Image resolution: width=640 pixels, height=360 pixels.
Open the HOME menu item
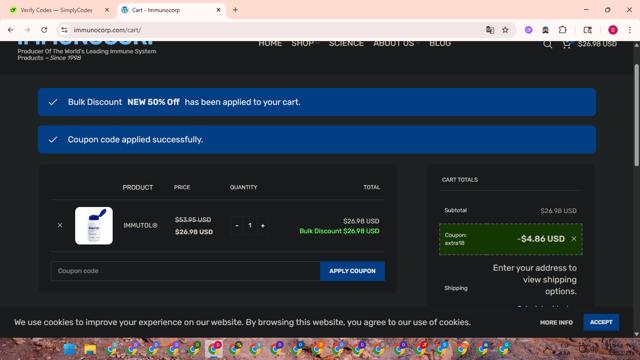pos(270,43)
